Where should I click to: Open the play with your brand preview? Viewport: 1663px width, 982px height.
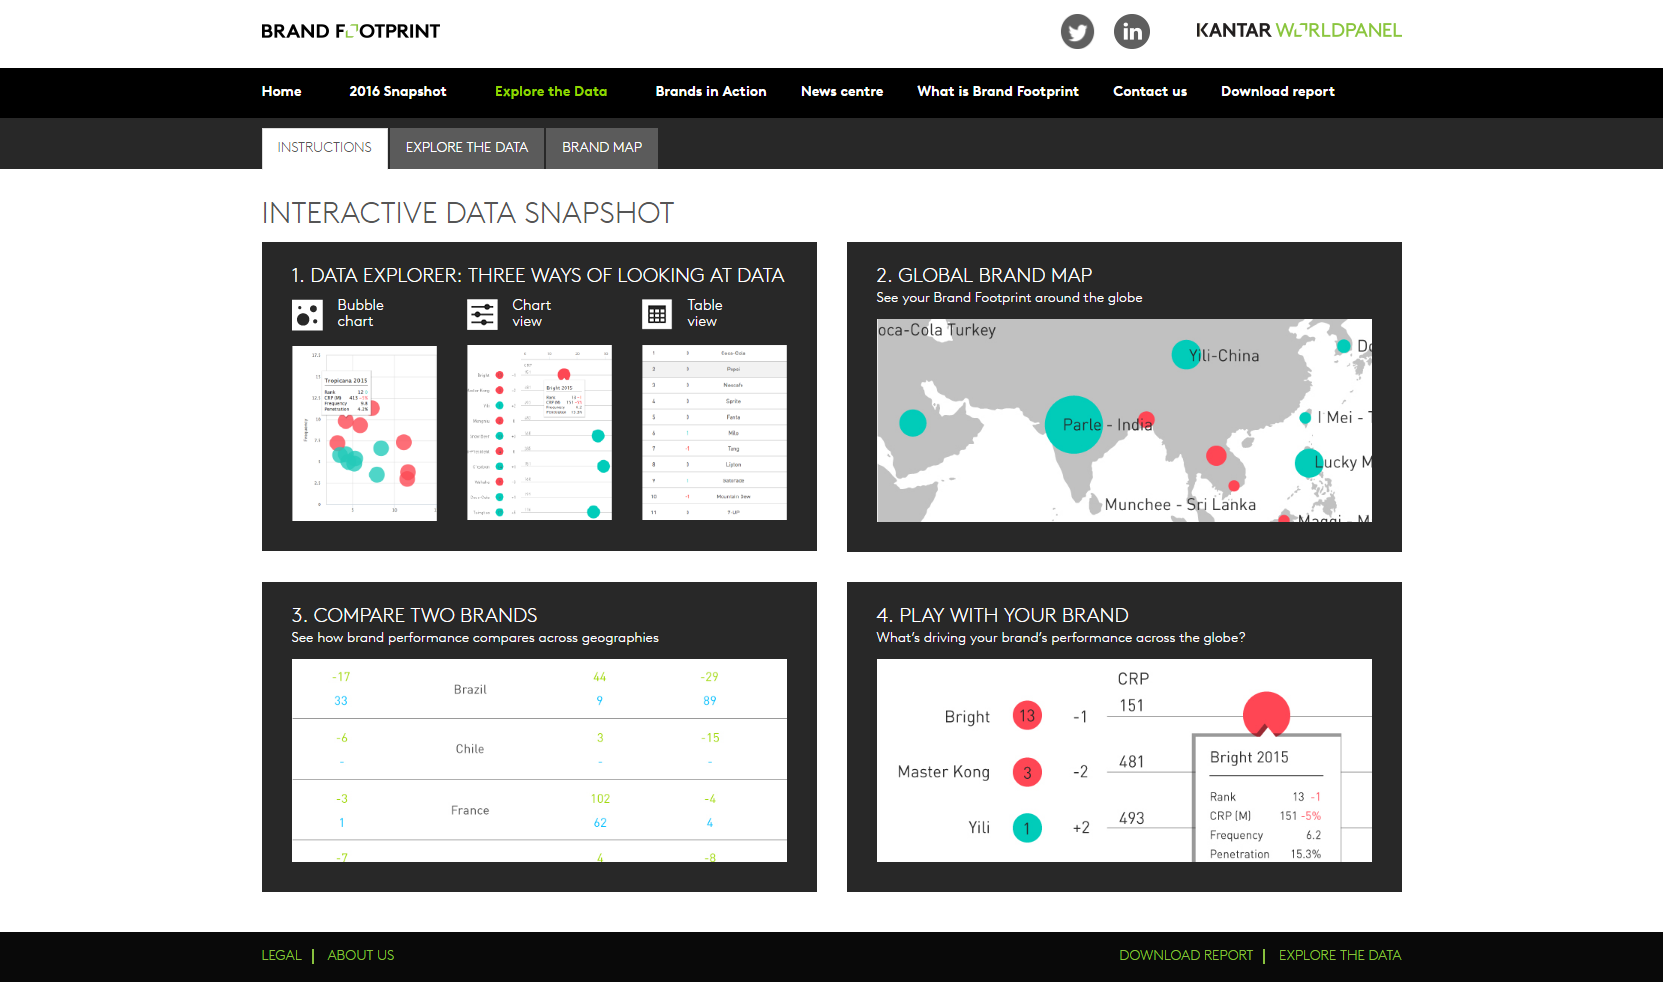pos(1124,761)
